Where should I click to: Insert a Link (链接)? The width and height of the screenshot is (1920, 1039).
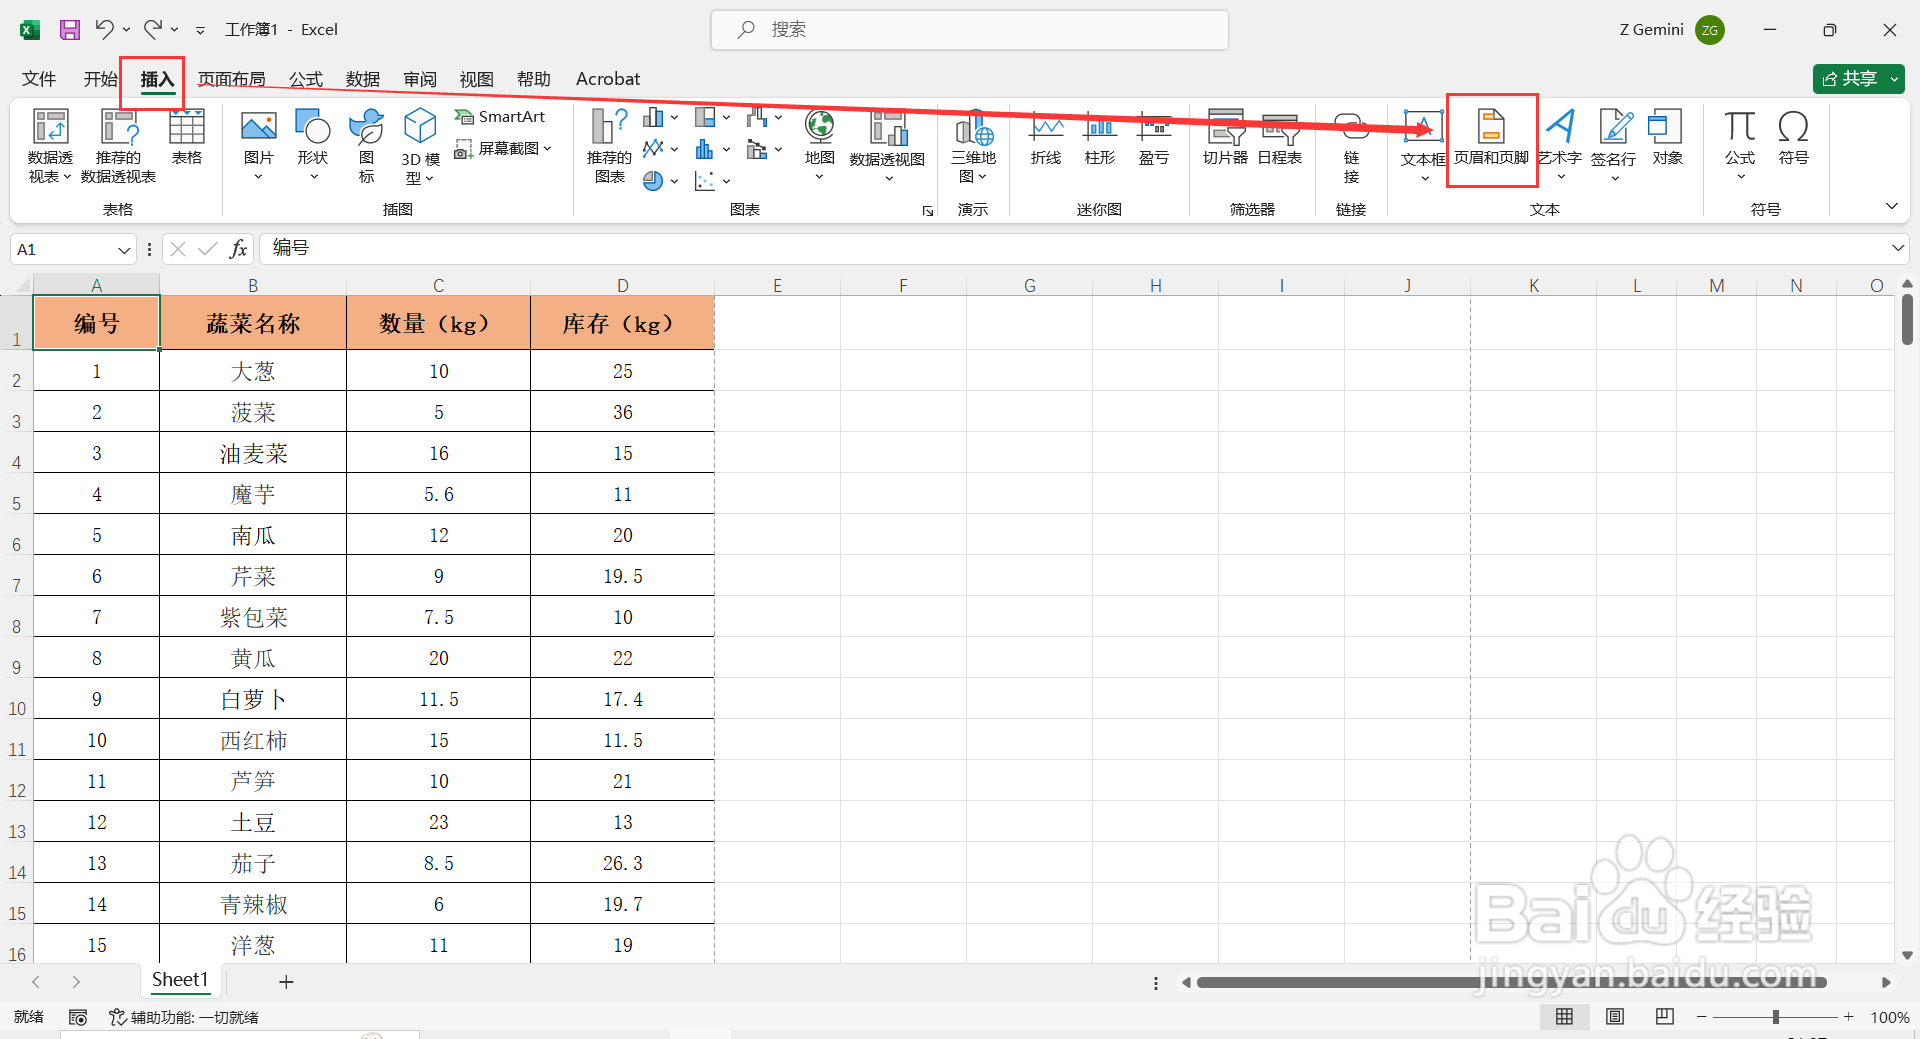1351,146
